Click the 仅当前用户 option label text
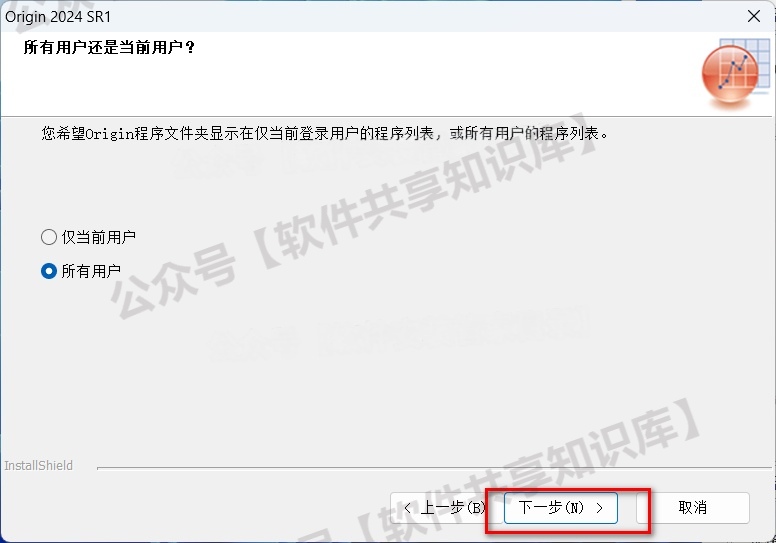This screenshot has width=776, height=543. point(98,237)
